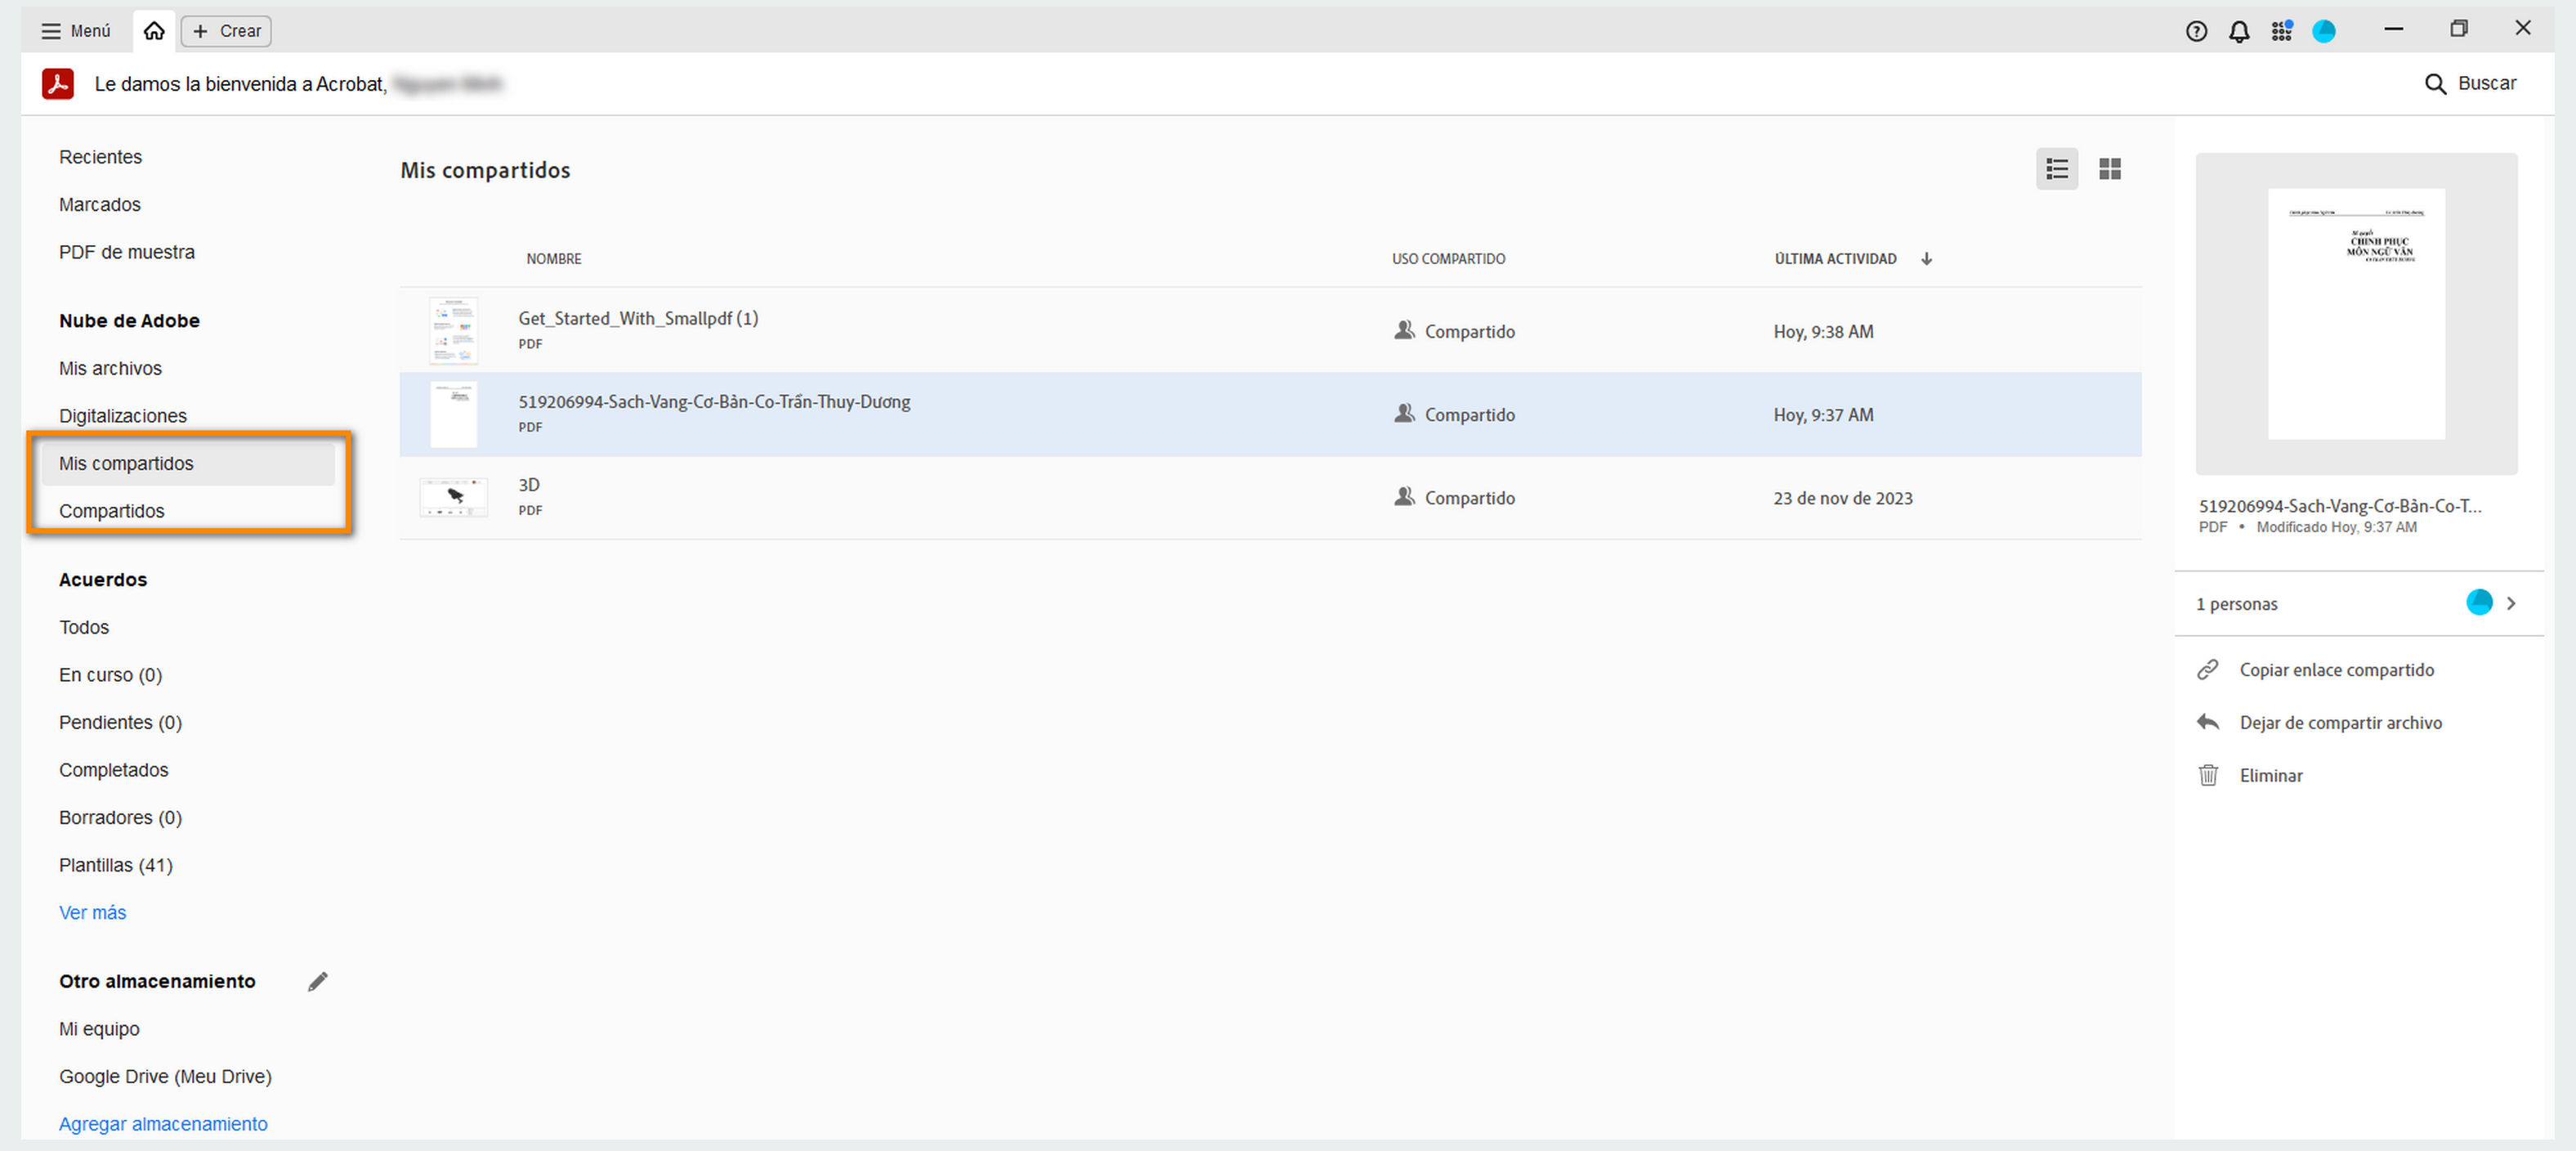Click the Copiar enlace compartido link icon
The height and width of the screenshot is (1151, 2576).
pyautogui.click(x=2208, y=669)
